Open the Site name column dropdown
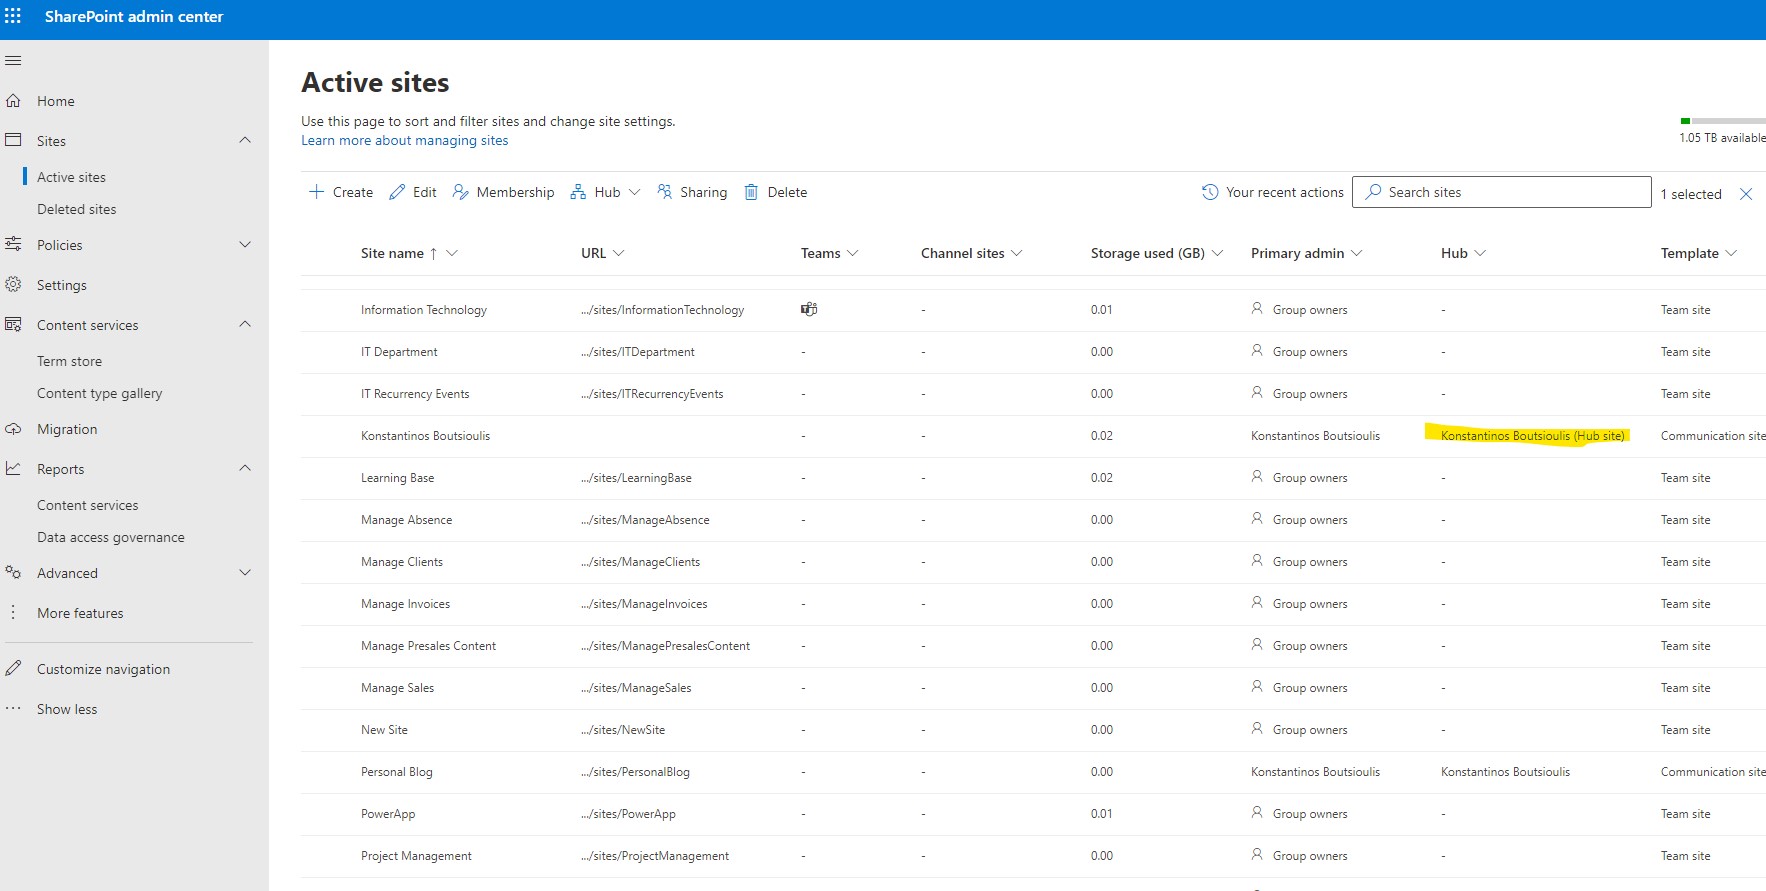 click(452, 253)
